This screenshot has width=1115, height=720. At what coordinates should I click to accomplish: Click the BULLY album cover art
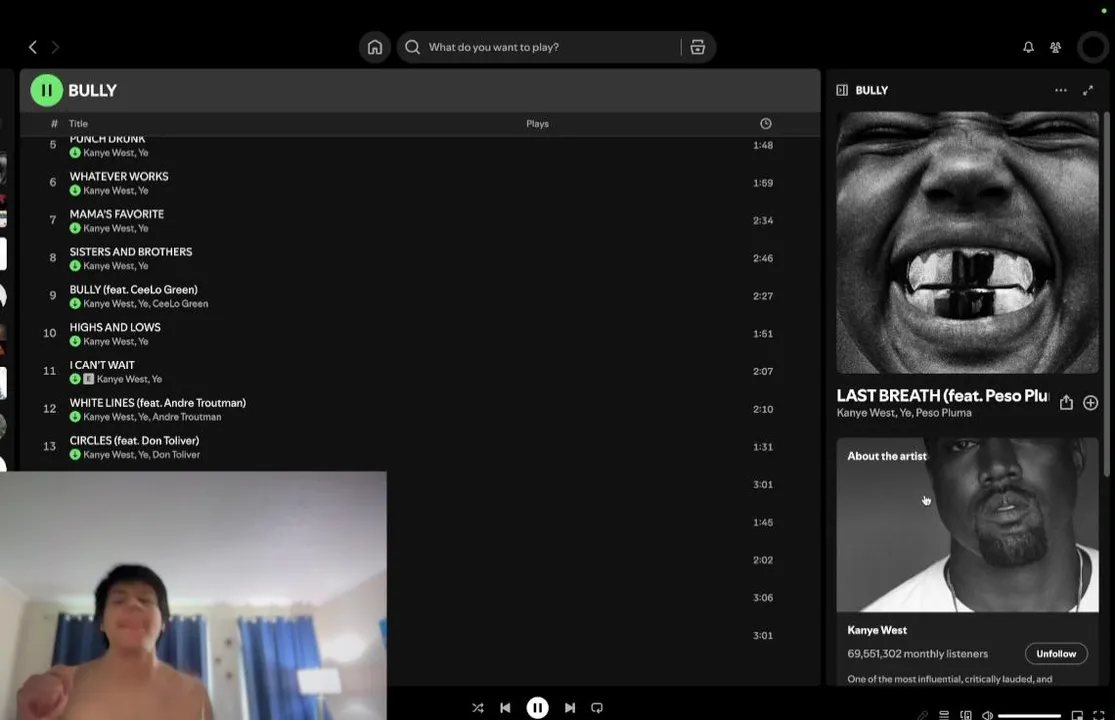tap(967, 242)
